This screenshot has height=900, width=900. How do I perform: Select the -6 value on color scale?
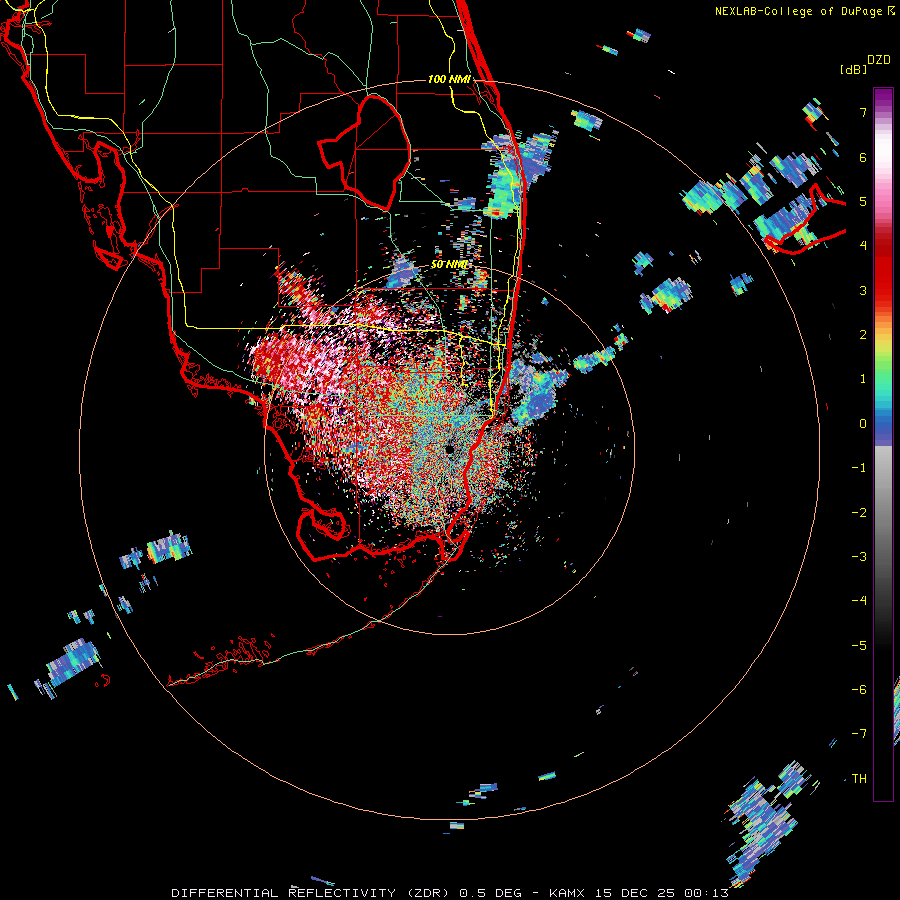click(x=859, y=690)
